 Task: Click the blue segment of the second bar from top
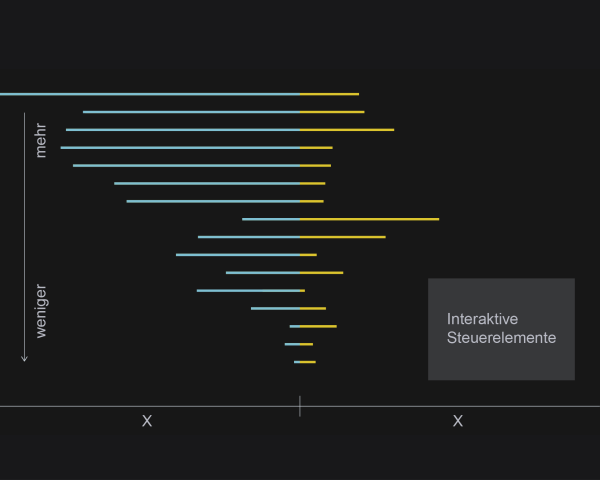click(191, 112)
